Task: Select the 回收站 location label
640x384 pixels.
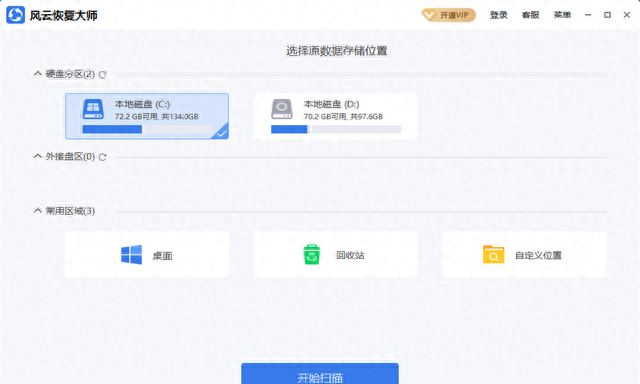Action: point(350,255)
